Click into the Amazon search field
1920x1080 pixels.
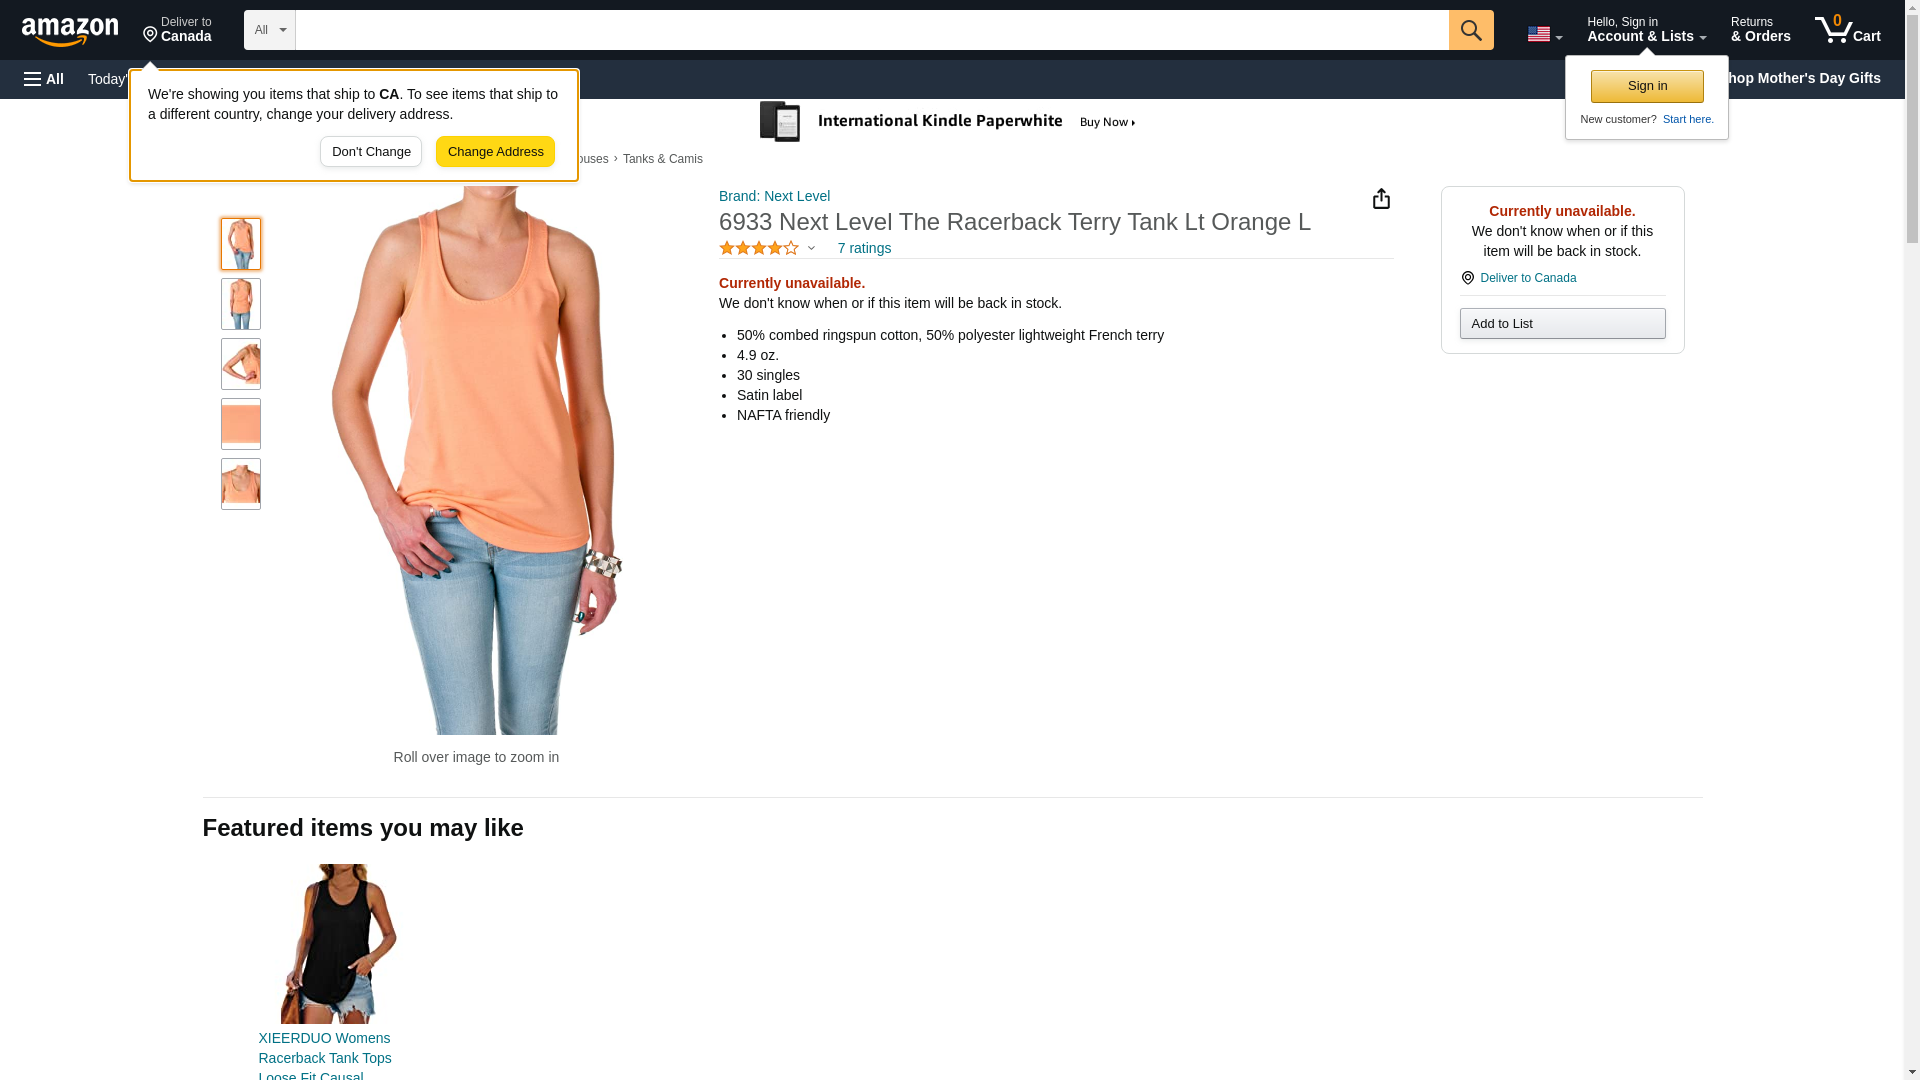(x=870, y=30)
